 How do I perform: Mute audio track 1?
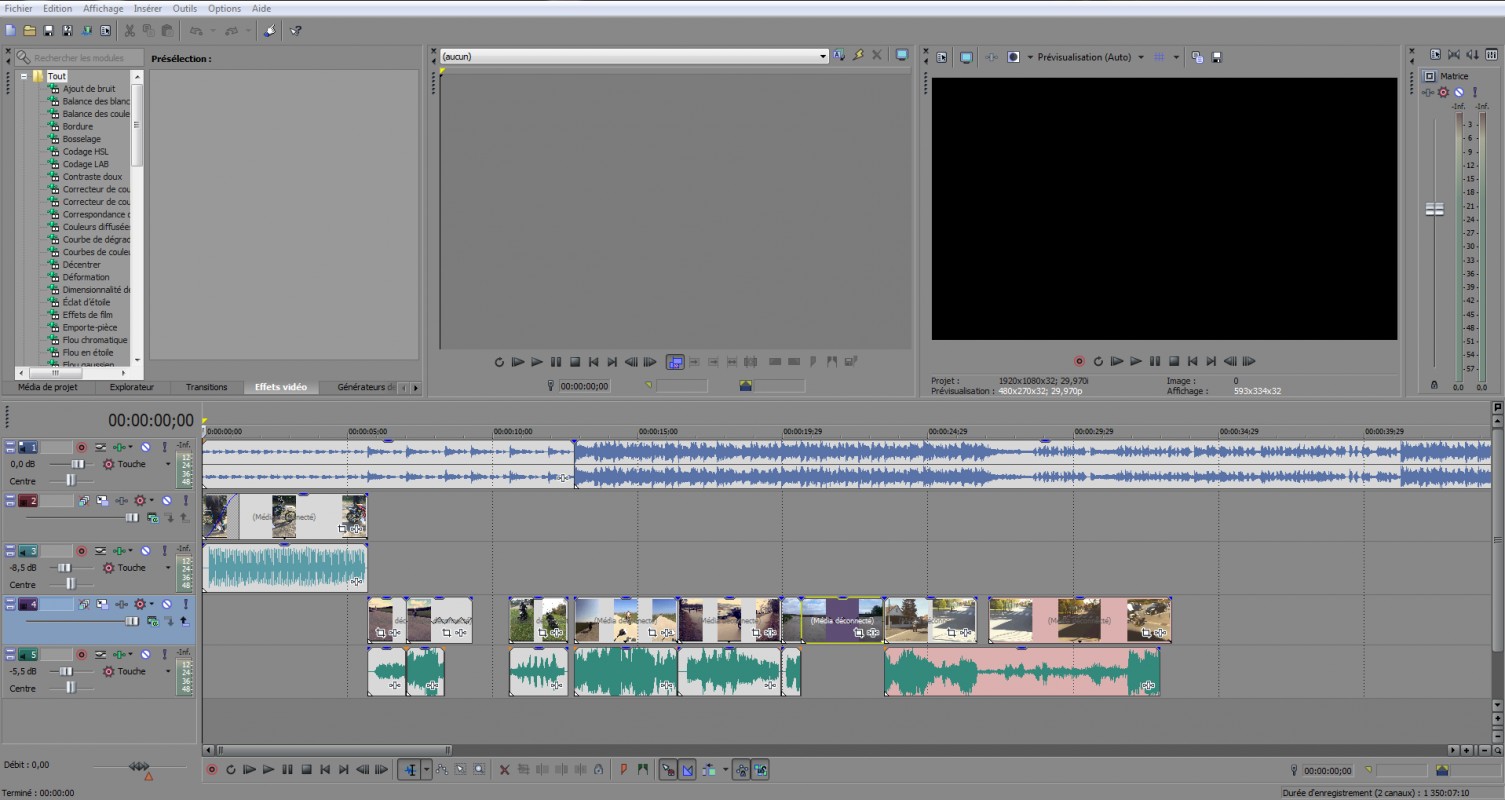[145, 447]
